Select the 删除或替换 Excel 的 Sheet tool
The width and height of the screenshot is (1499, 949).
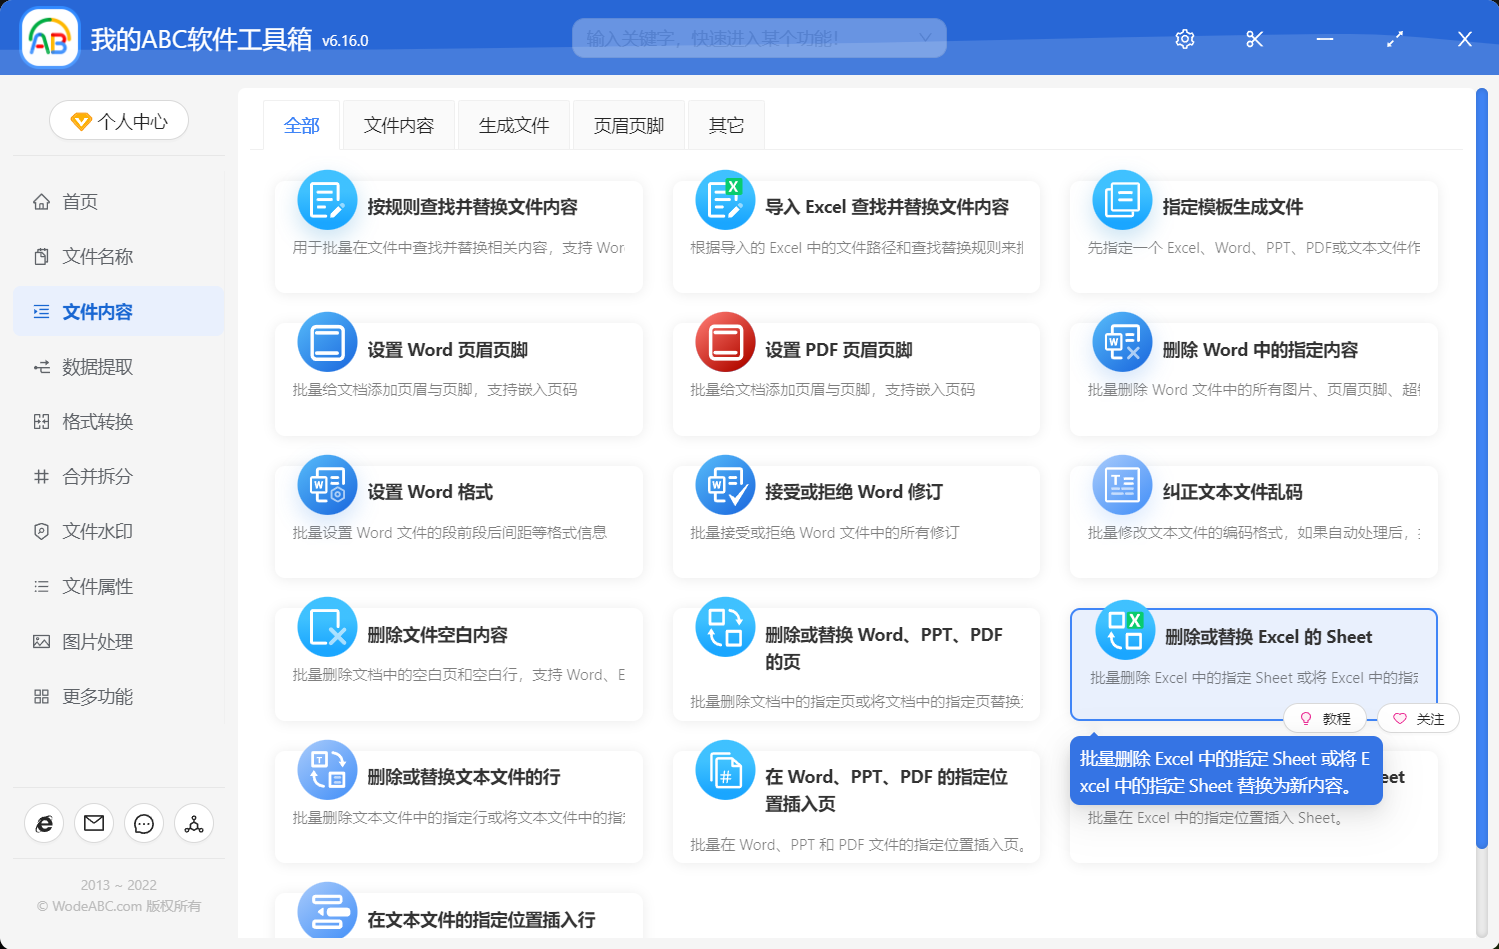[1252, 650]
